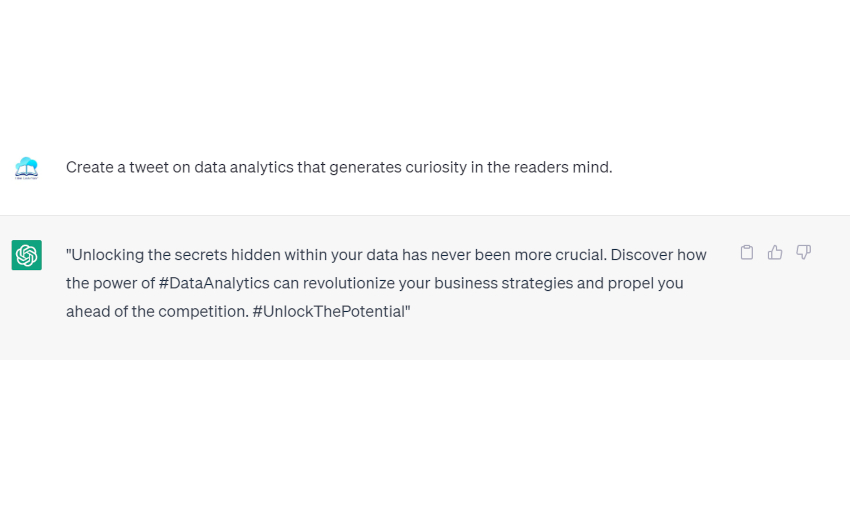Click the user prompt starting "Create a tweet"
Screen dimensions: 850x505
338,167
